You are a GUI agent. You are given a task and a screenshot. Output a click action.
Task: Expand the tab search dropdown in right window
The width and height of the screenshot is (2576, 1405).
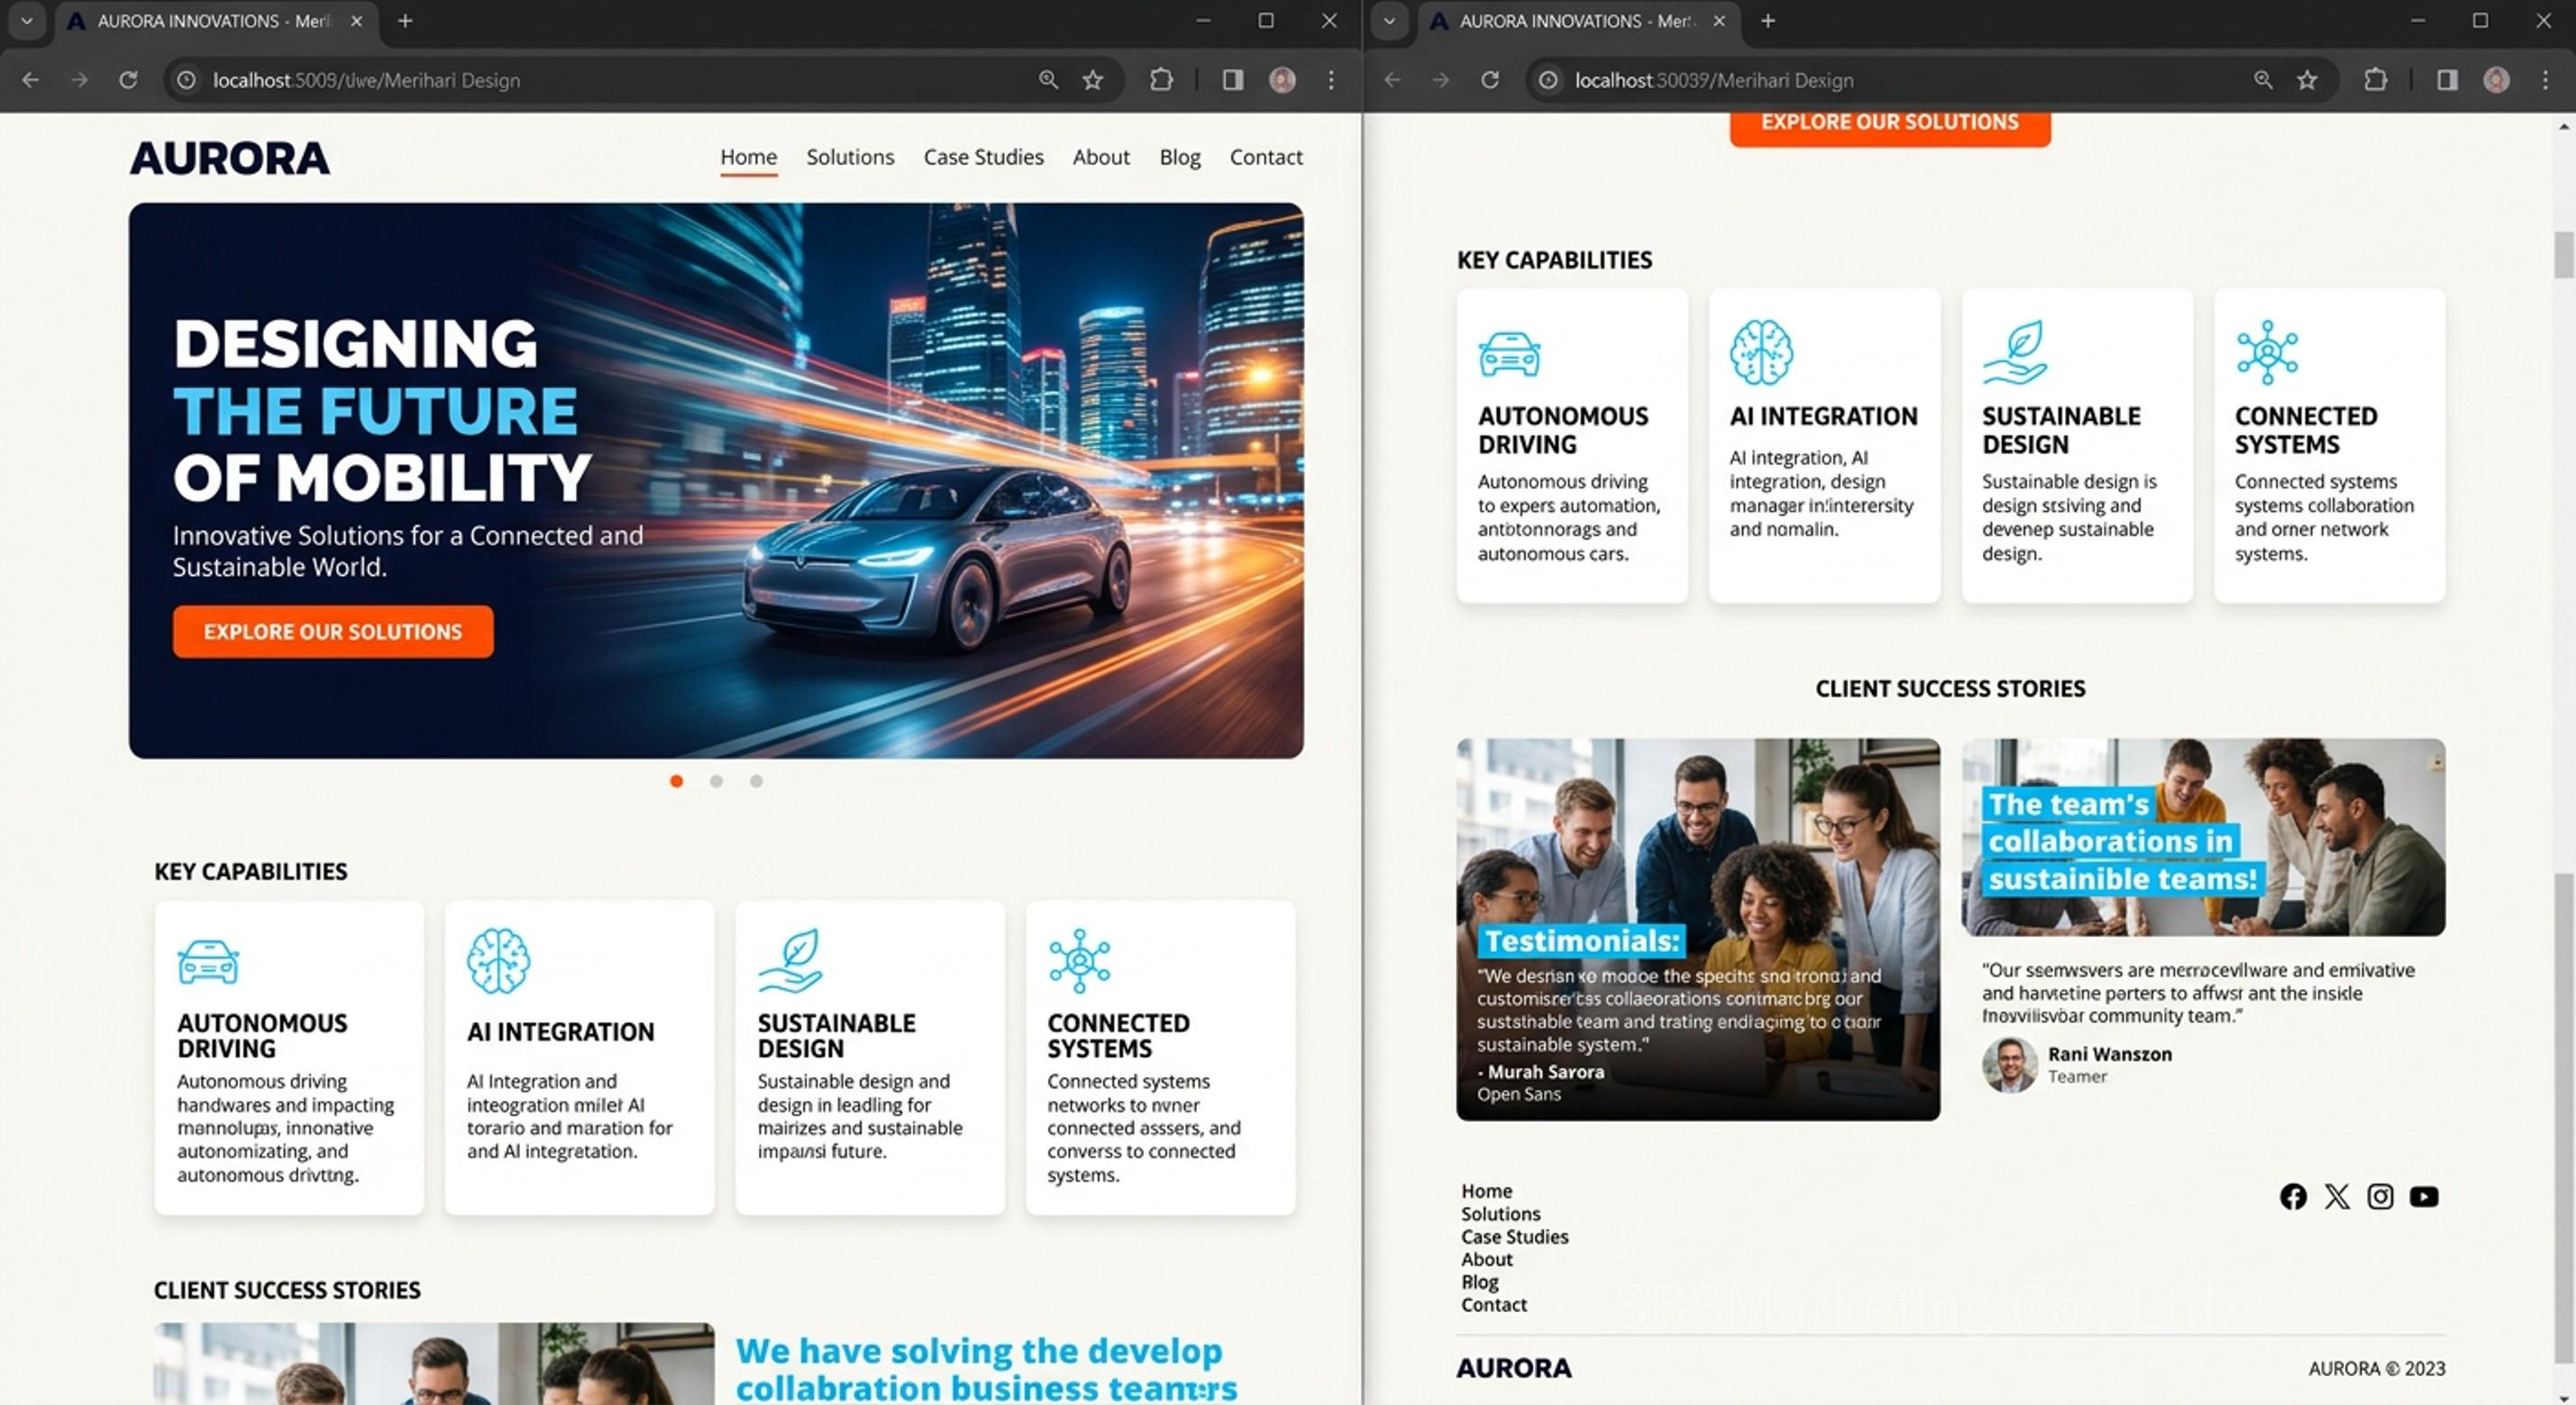tap(1389, 21)
